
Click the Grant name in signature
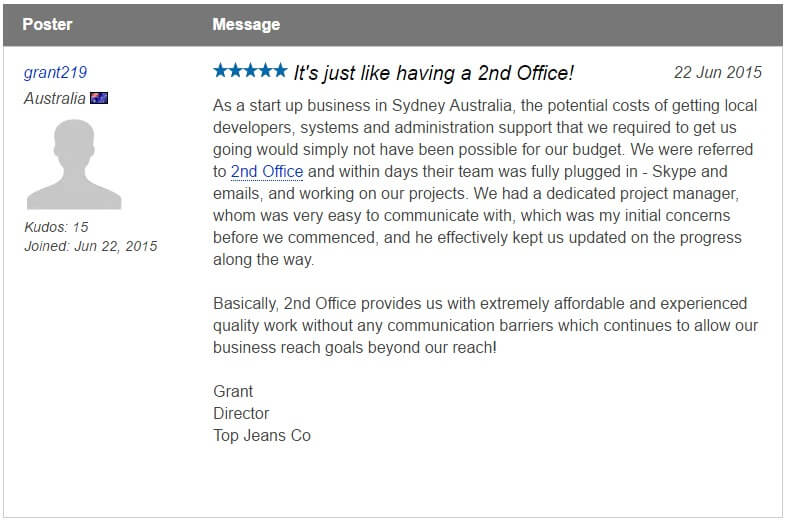(x=233, y=391)
